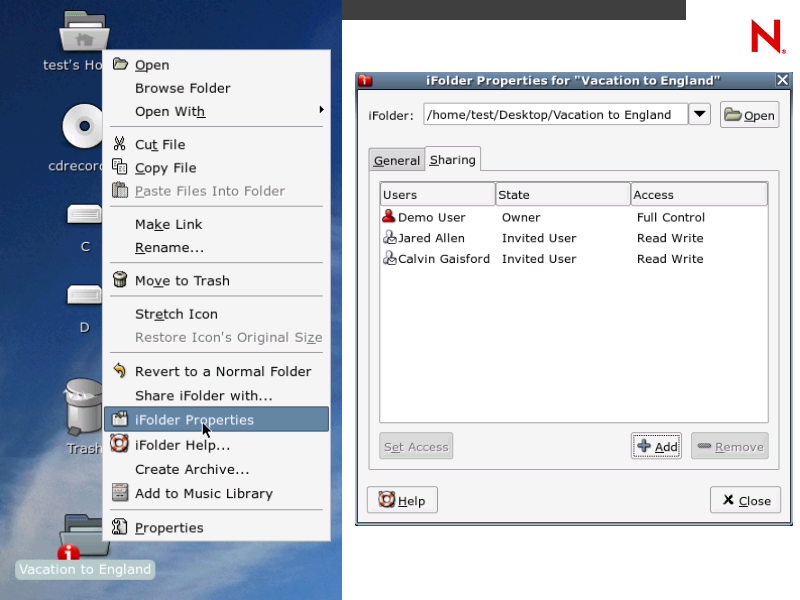This screenshot has height=600, width=800.
Task: Select the C drive icon on desktop
Action: [85, 215]
